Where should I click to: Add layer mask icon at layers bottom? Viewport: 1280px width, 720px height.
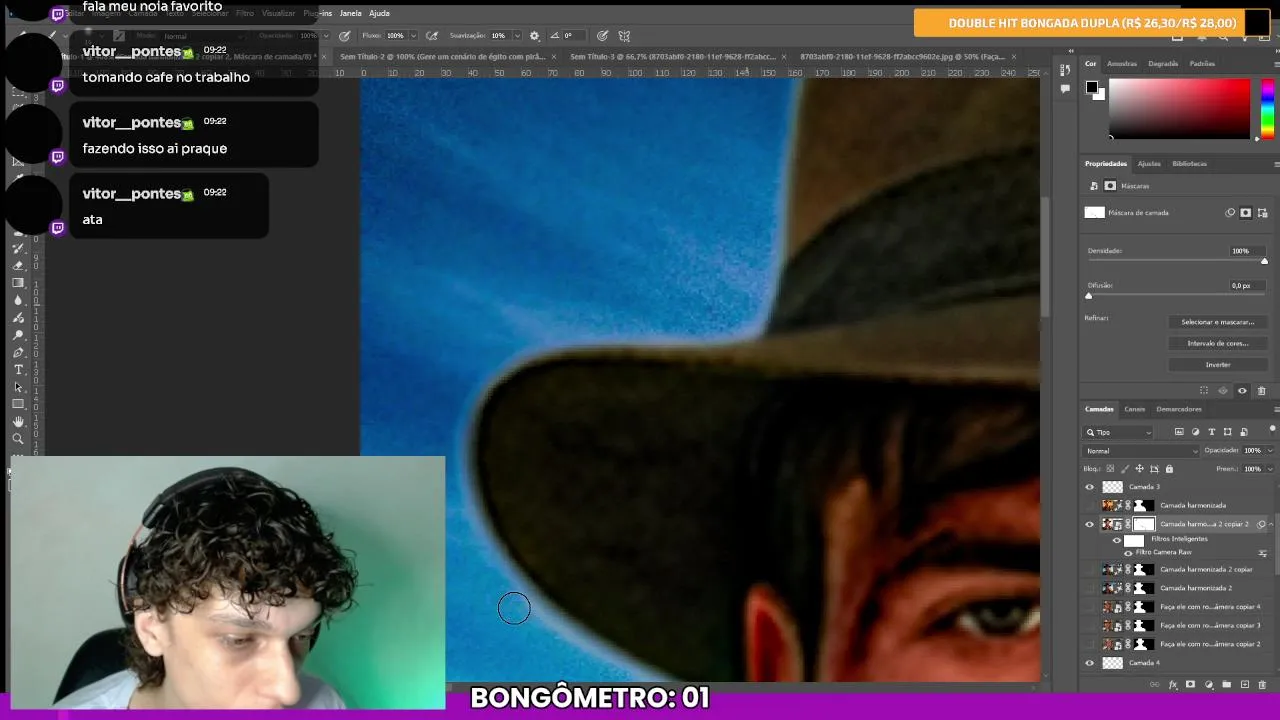click(1190, 685)
